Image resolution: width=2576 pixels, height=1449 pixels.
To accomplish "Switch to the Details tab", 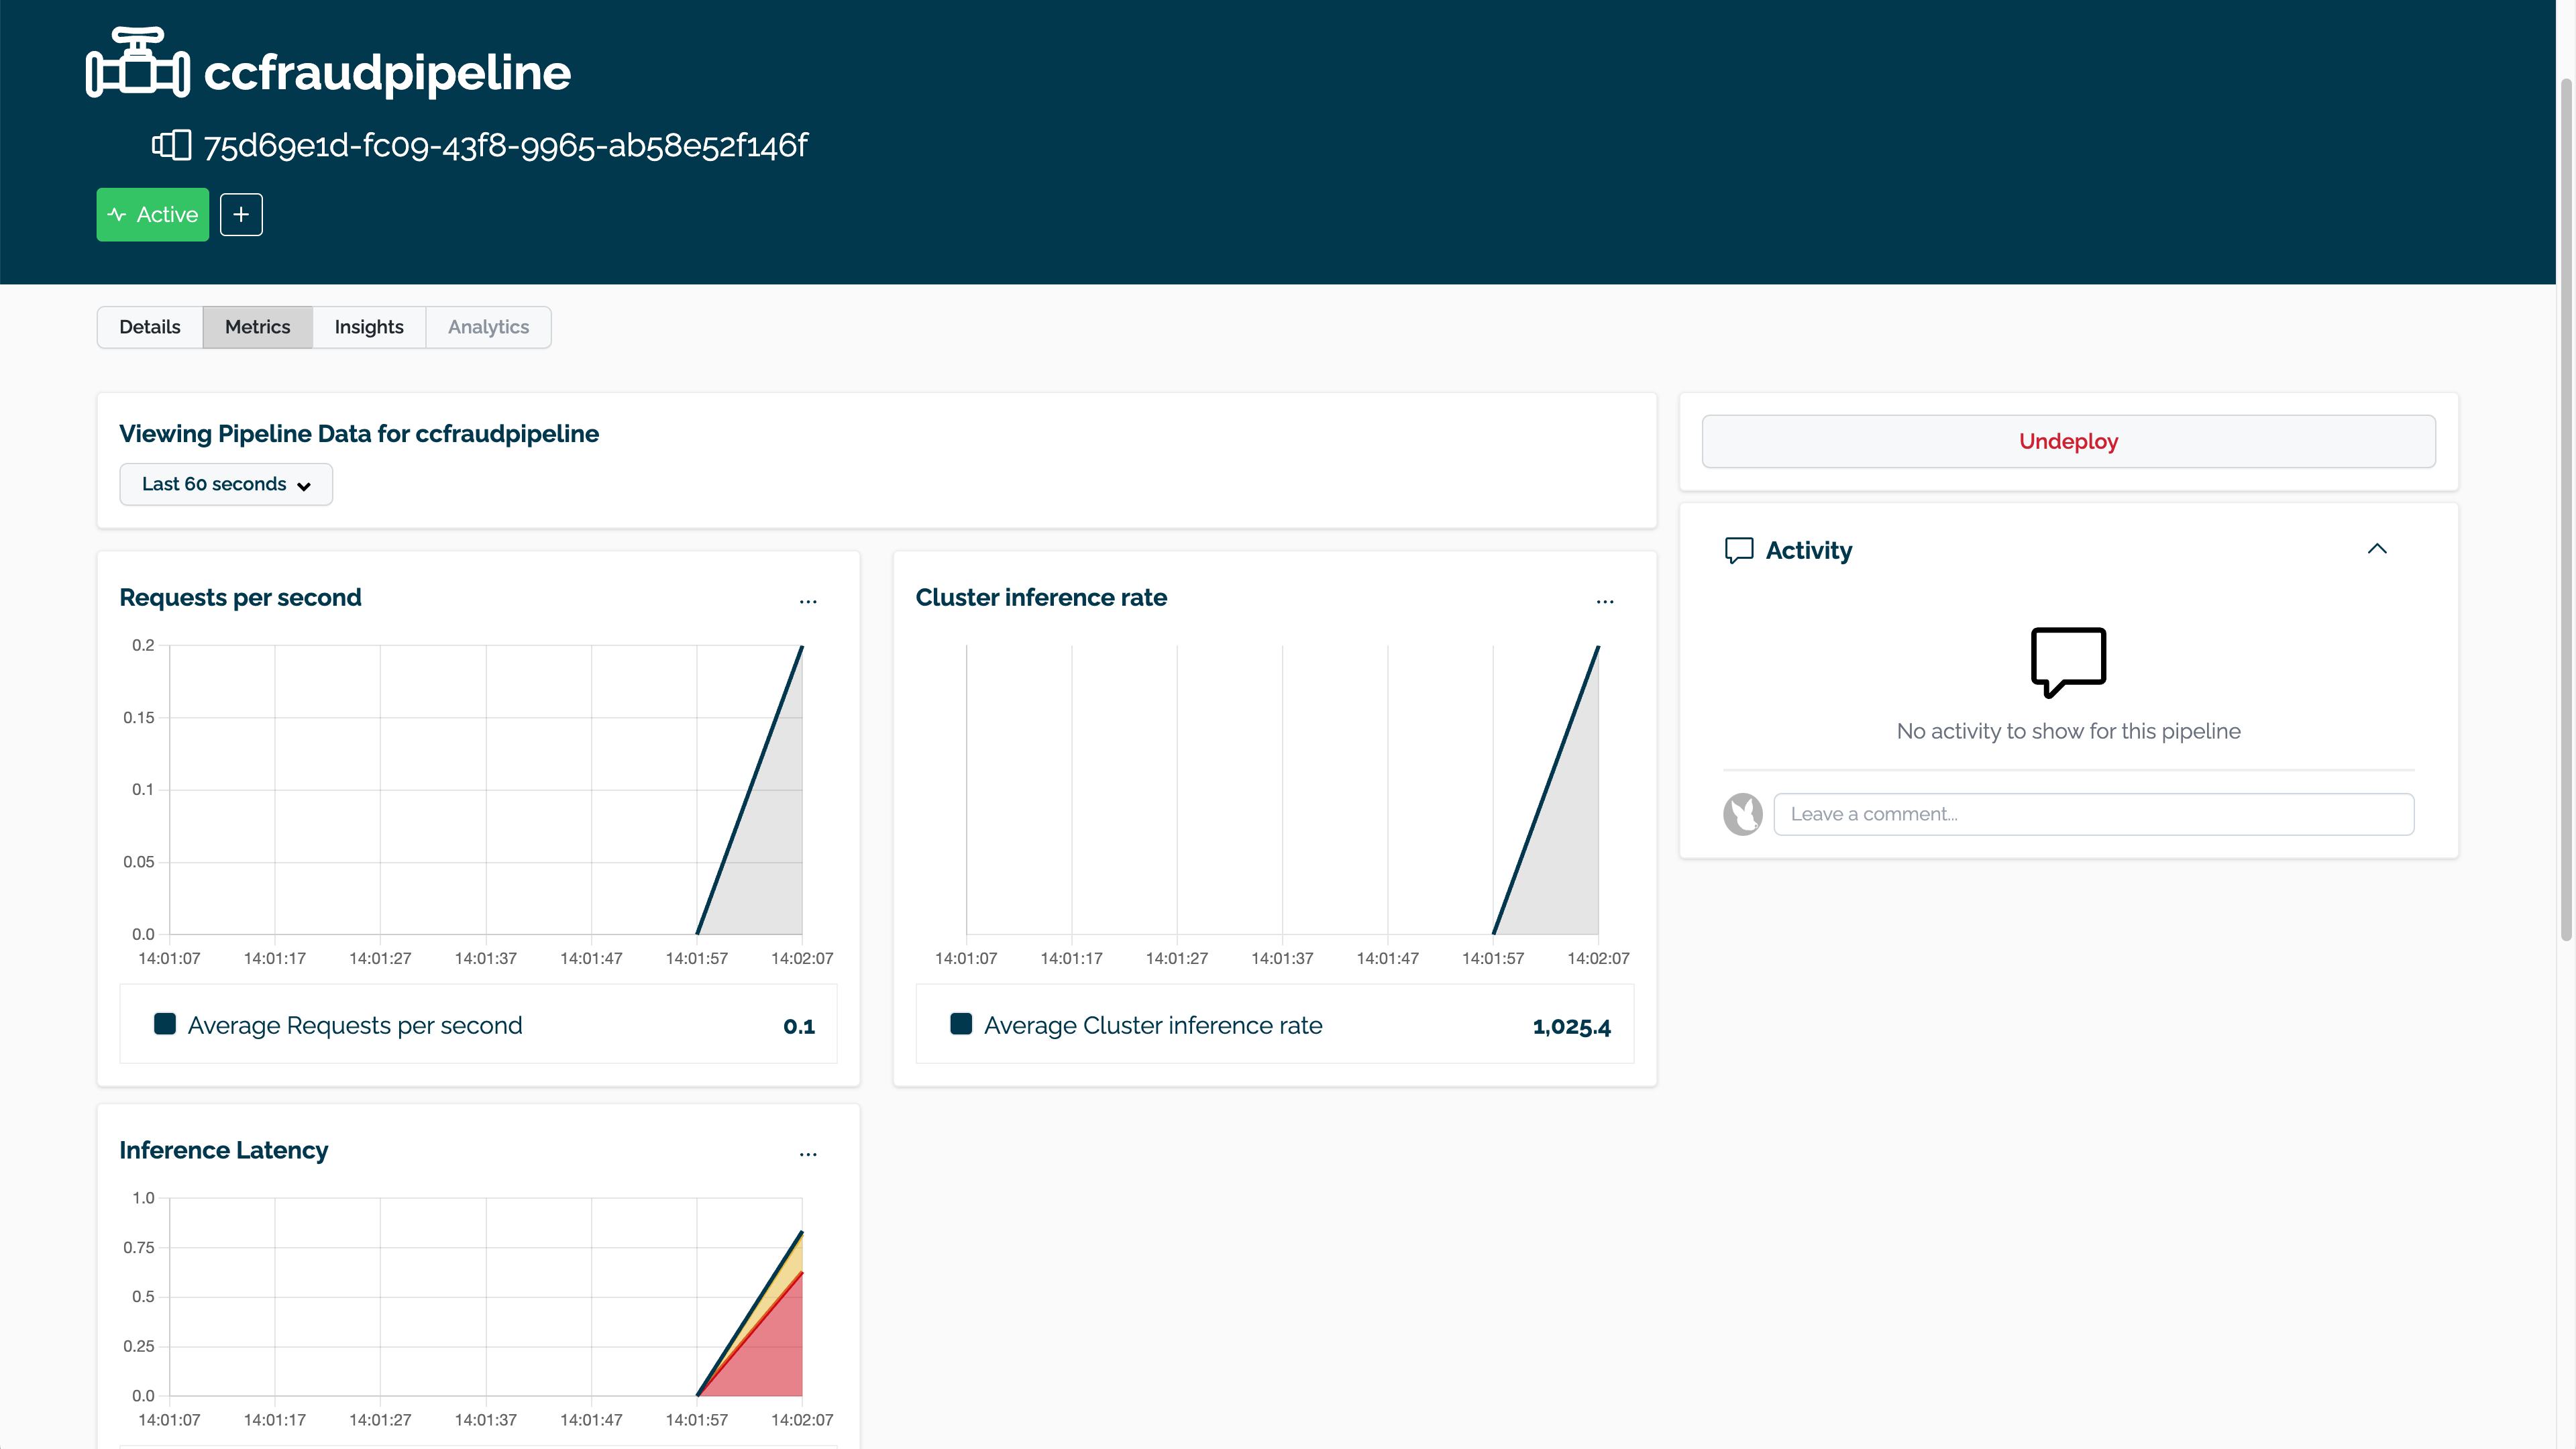I will pos(150,327).
